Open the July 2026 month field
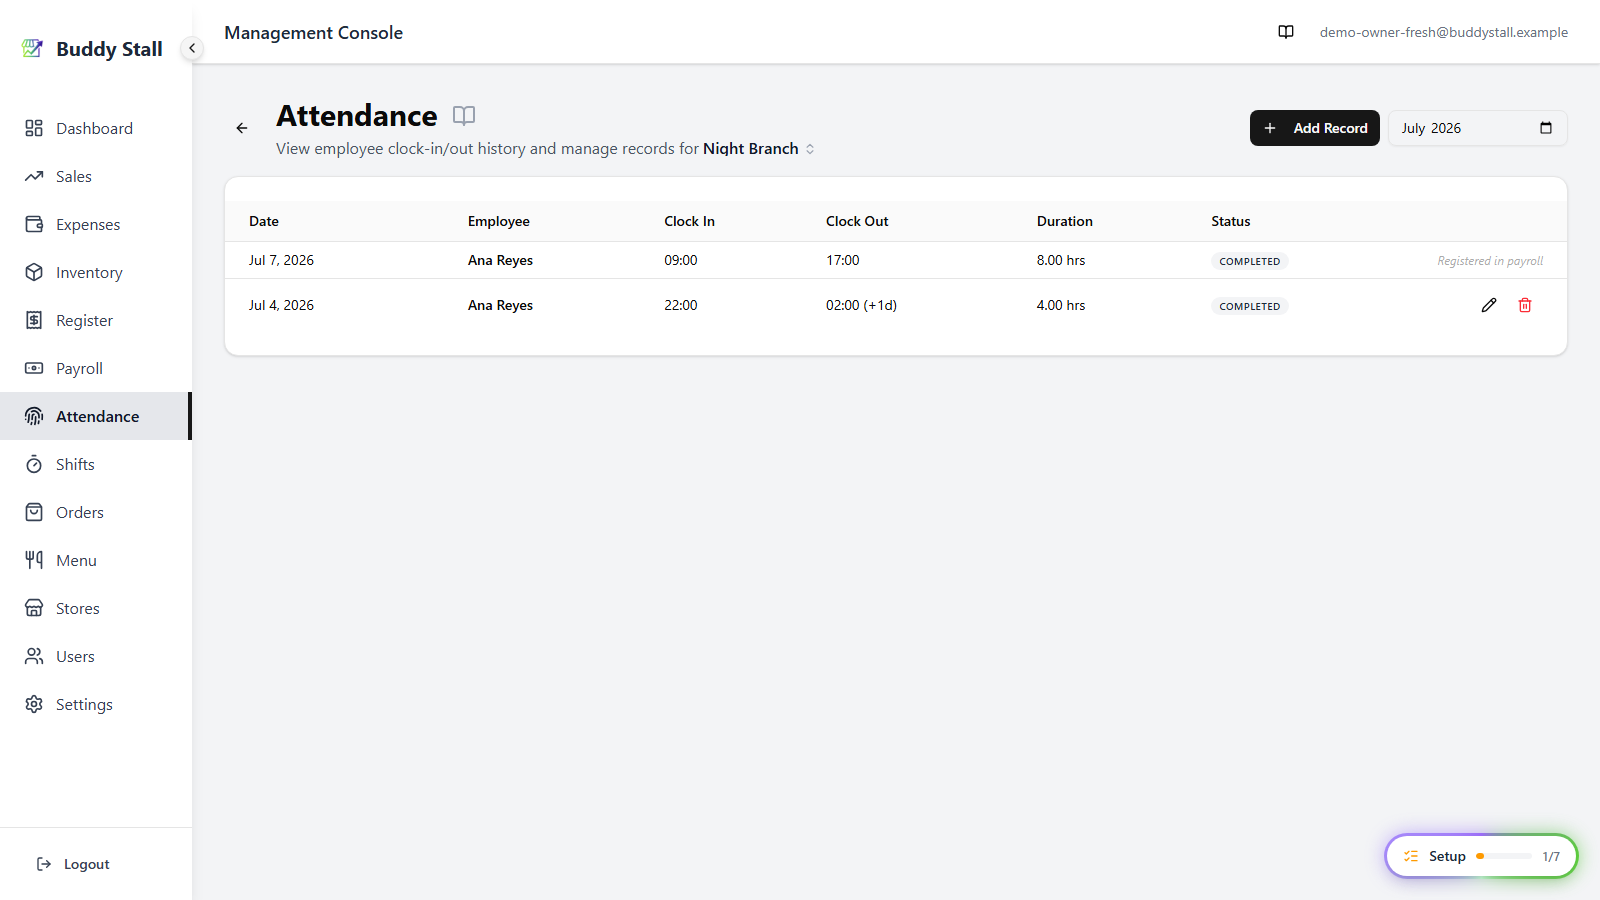 point(1477,128)
